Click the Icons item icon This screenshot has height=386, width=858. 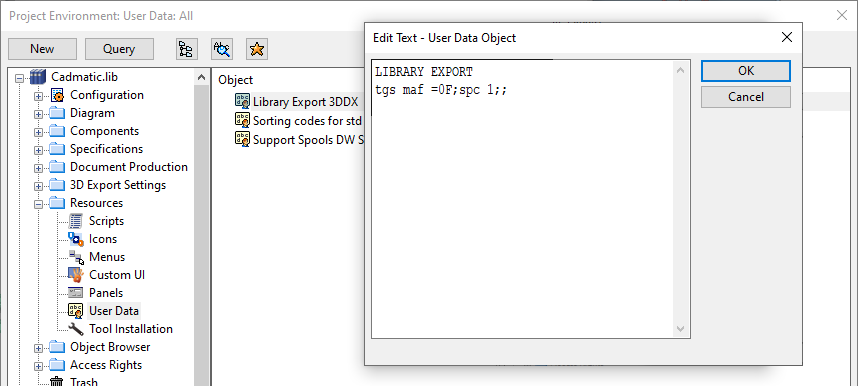pos(76,239)
